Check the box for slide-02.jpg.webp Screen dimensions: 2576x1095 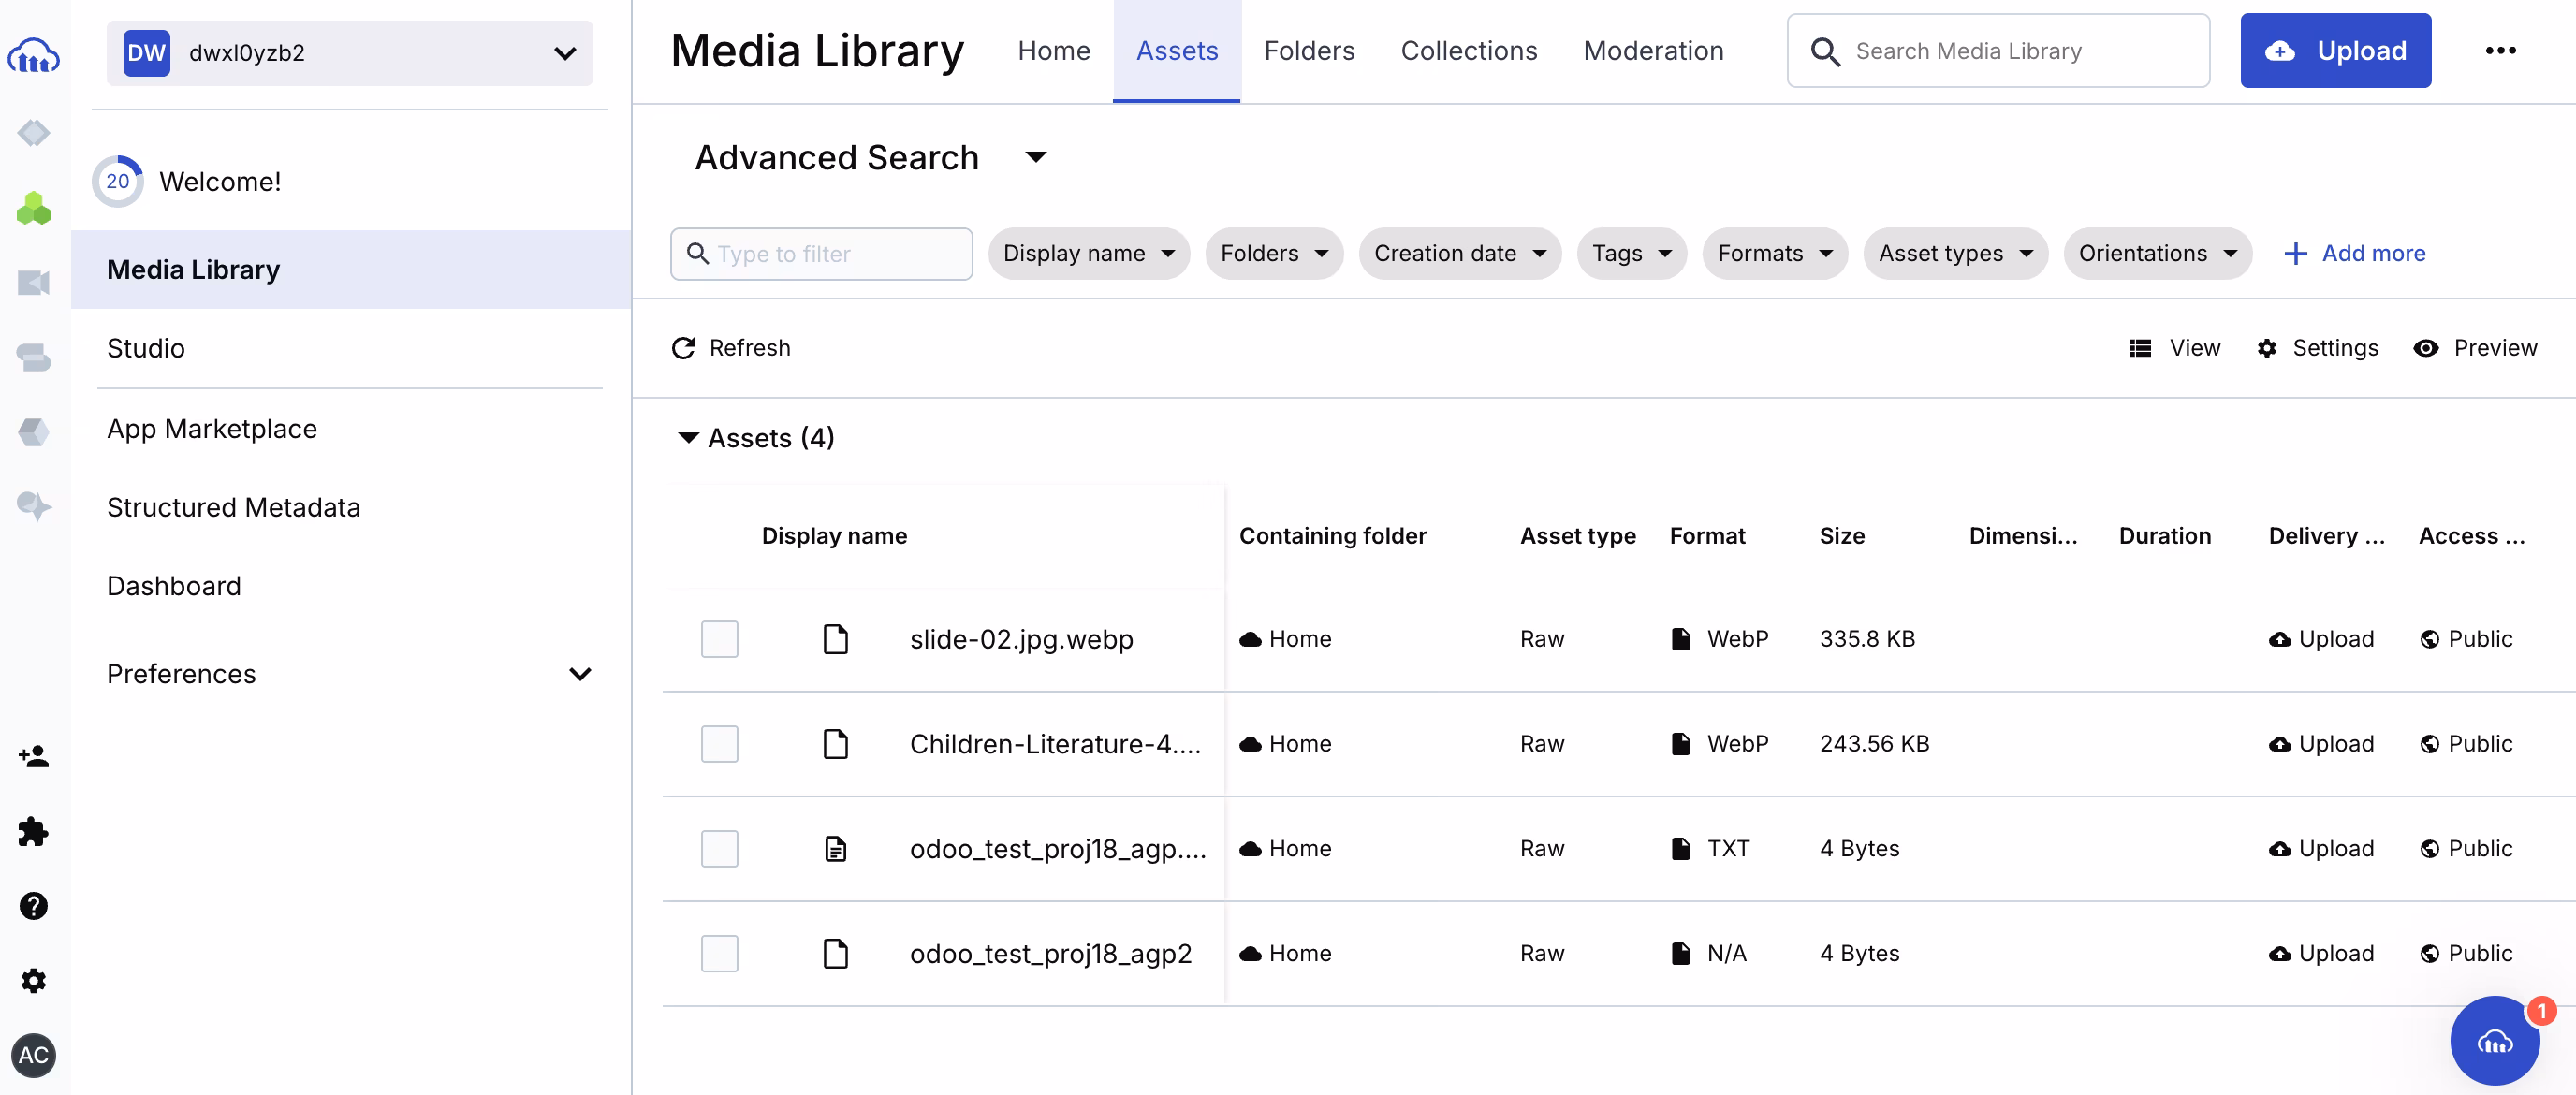(719, 639)
